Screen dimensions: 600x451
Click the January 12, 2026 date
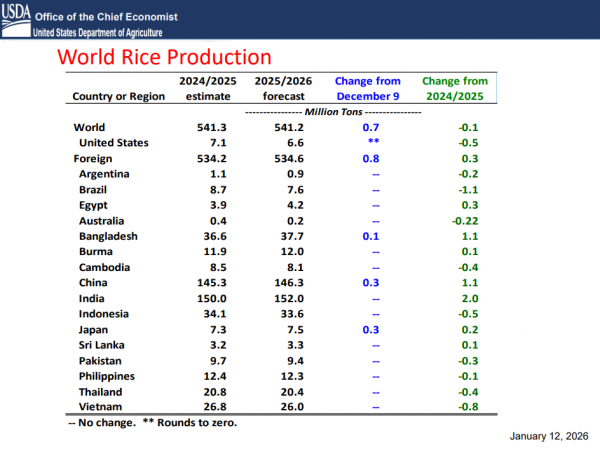546,439
